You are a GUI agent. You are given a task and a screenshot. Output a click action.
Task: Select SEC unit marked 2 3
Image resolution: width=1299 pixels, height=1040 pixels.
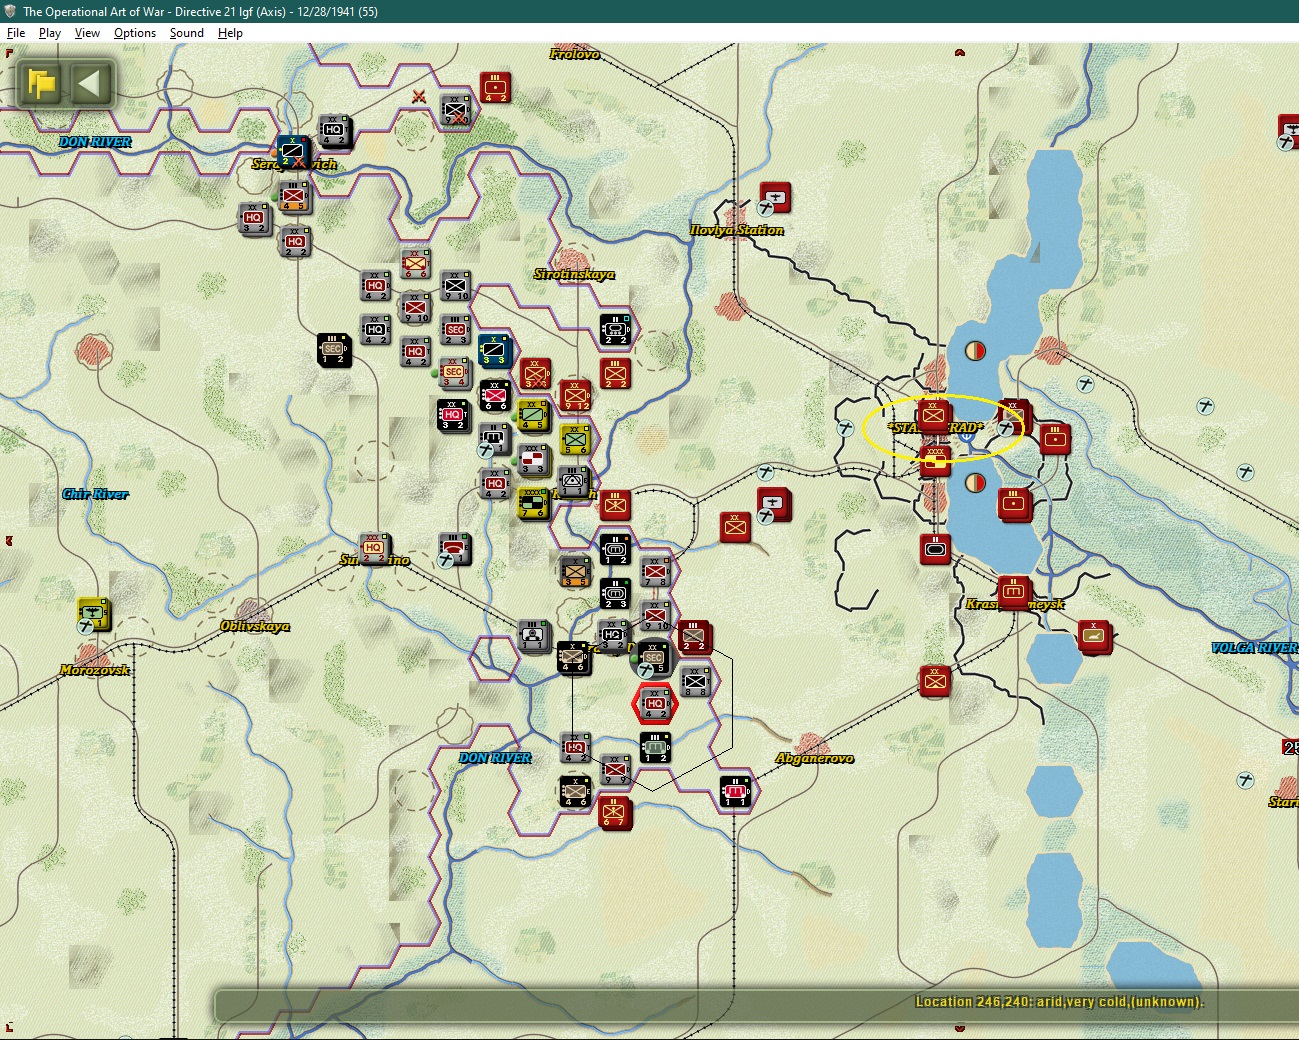[455, 329]
